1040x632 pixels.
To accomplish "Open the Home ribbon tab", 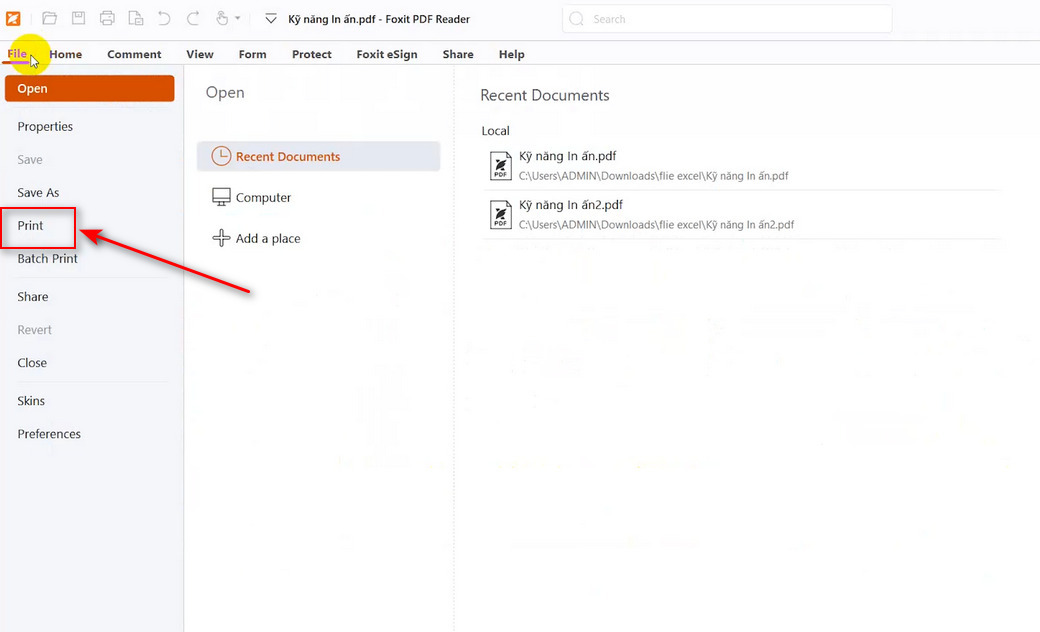I will coord(66,54).
